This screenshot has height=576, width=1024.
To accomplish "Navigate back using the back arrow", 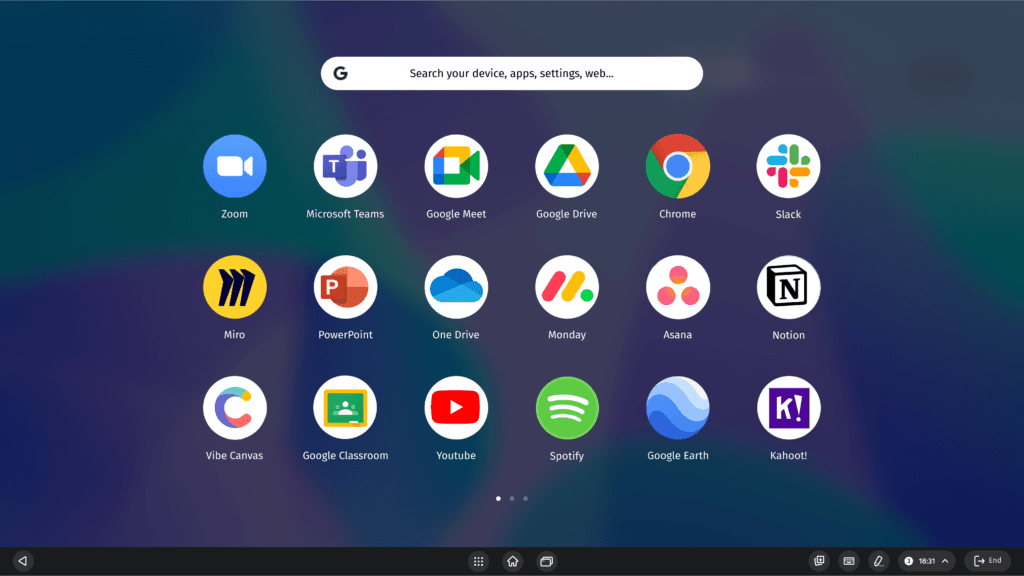I will pos(22,560).
